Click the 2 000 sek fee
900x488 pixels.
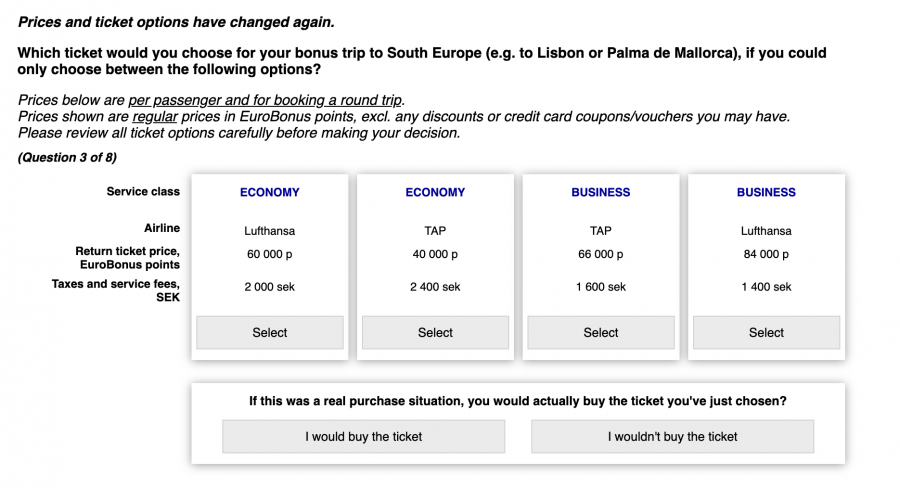click(269, 287)
